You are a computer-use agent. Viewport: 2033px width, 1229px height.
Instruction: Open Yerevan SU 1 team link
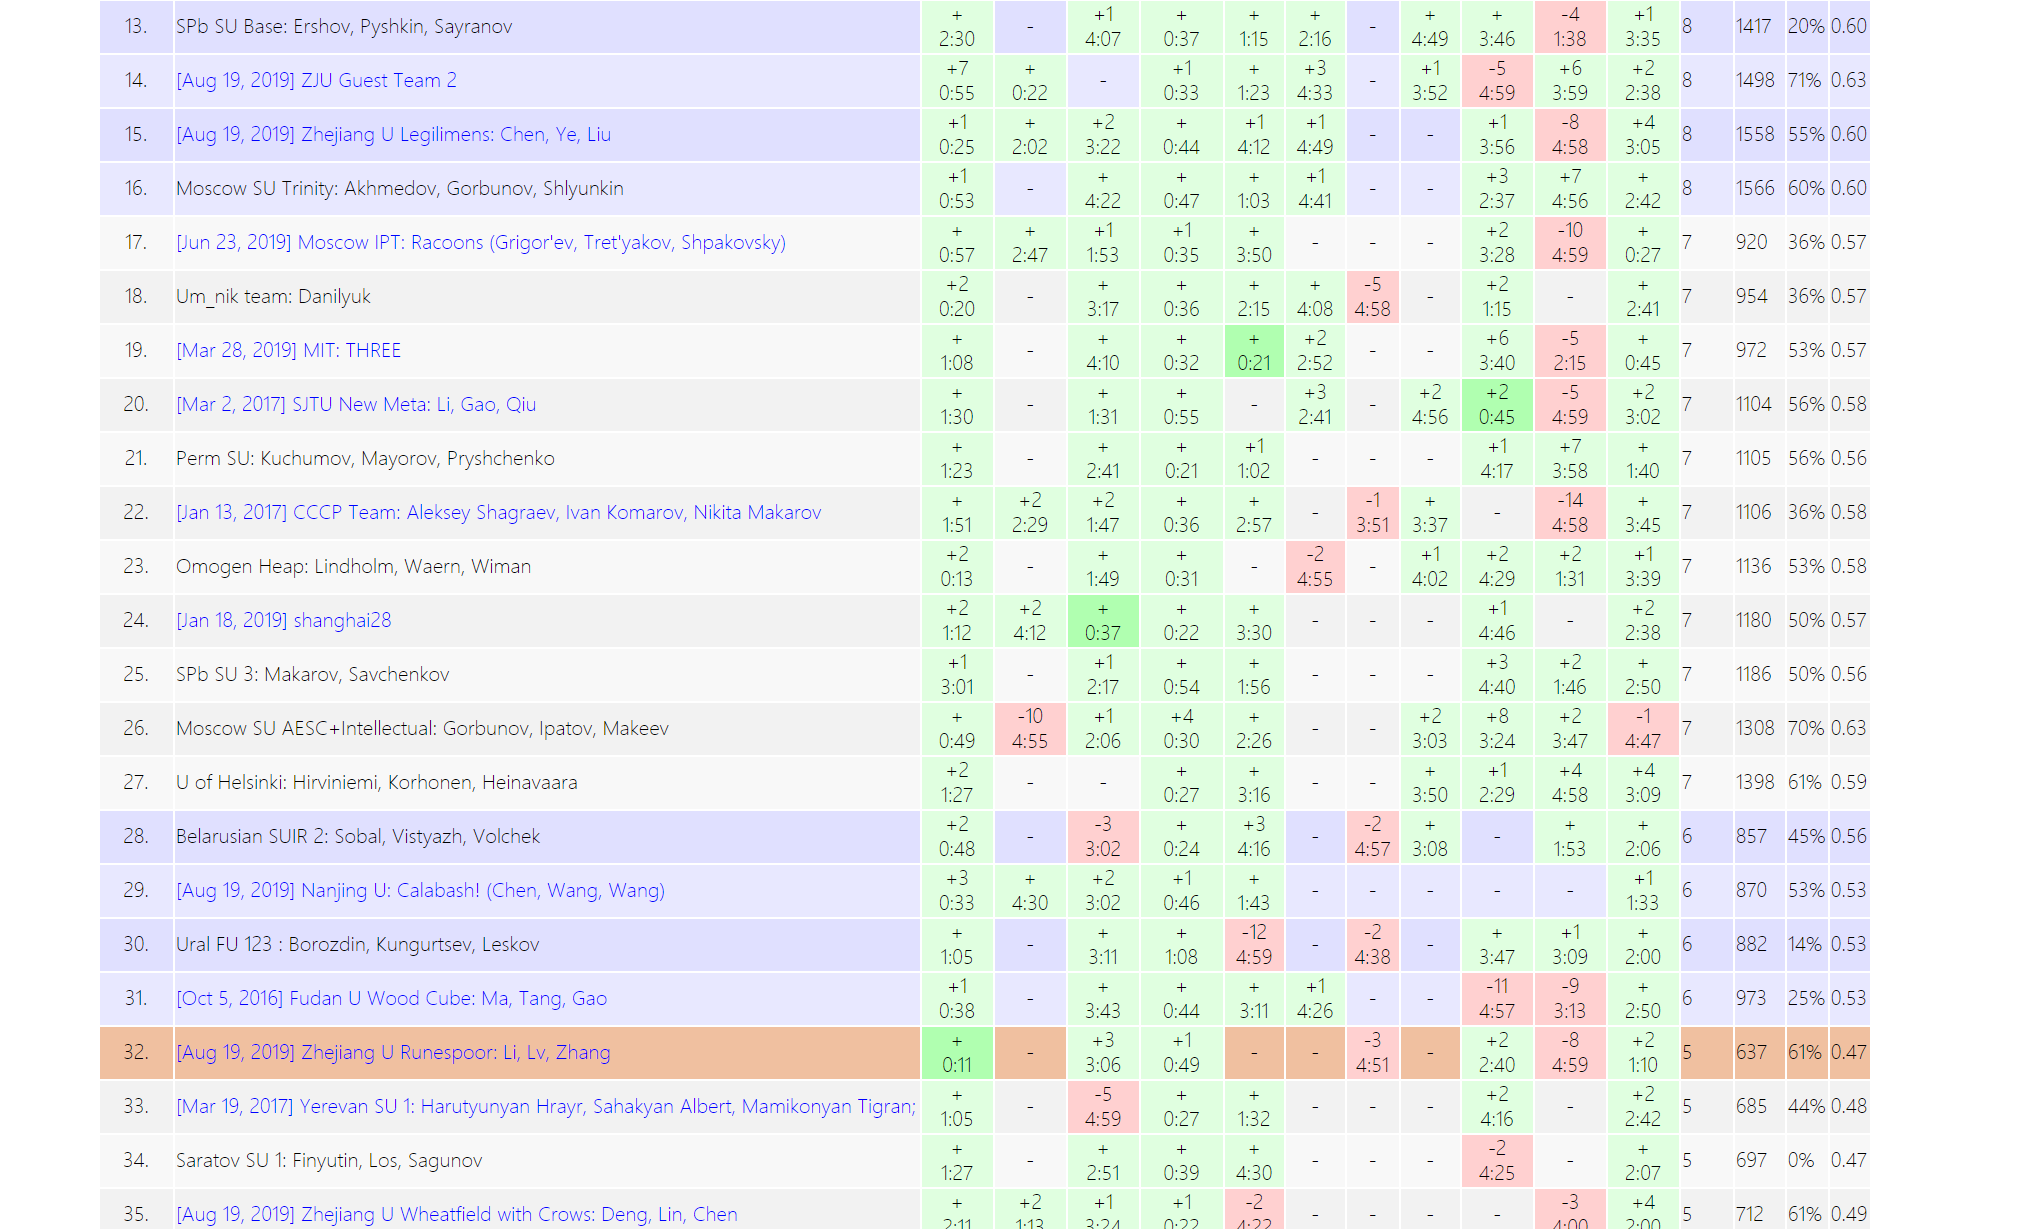tap(545, 1107)
